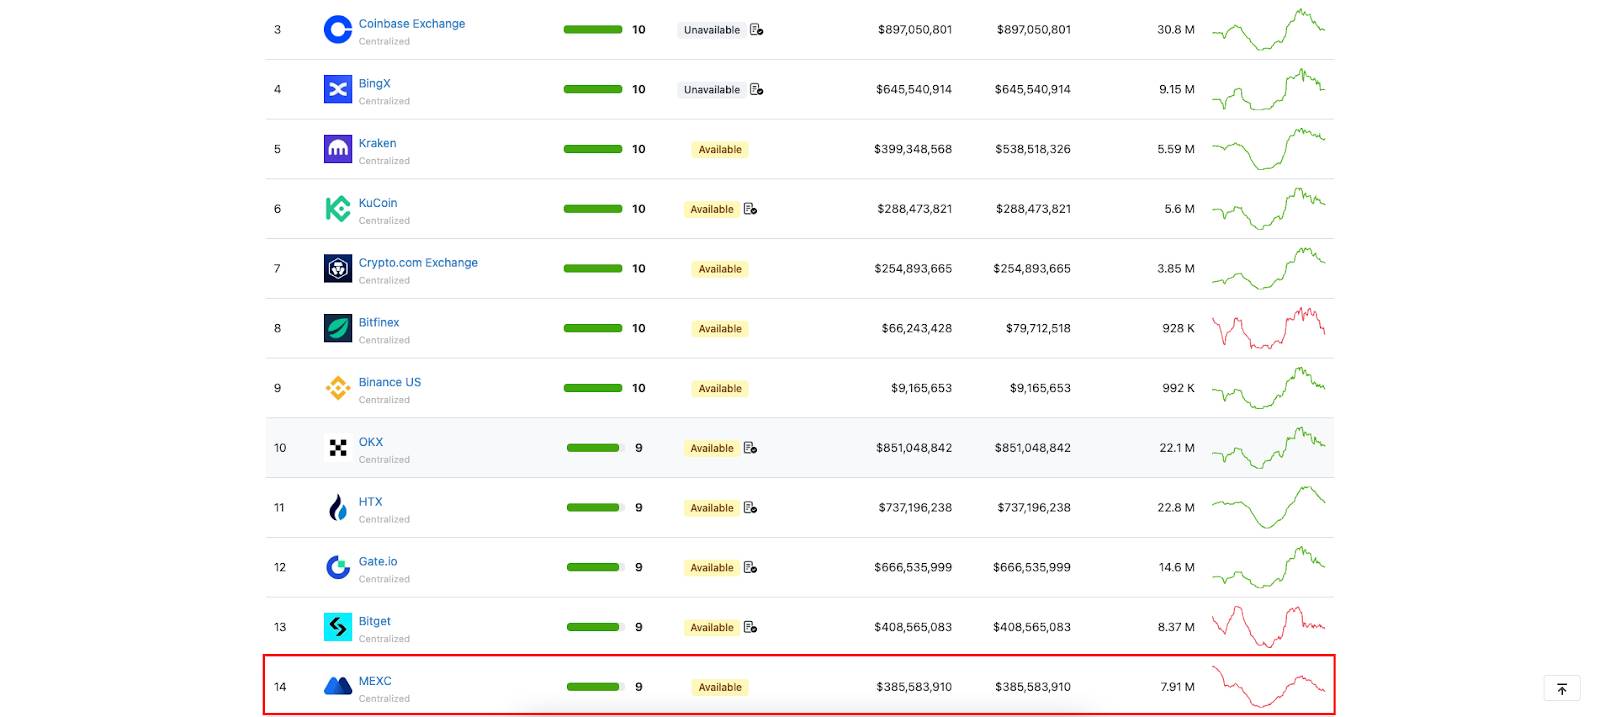Open the KuCoin exchange link
The image size is (1600, 717).
(378, 203)
